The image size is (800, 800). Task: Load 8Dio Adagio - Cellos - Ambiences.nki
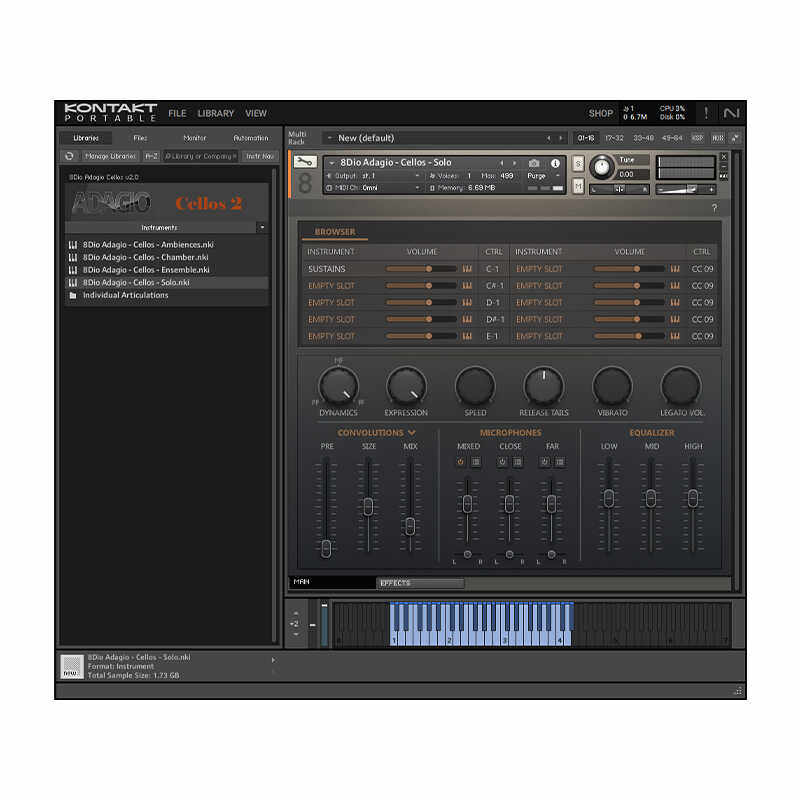[x=148, y=245]
